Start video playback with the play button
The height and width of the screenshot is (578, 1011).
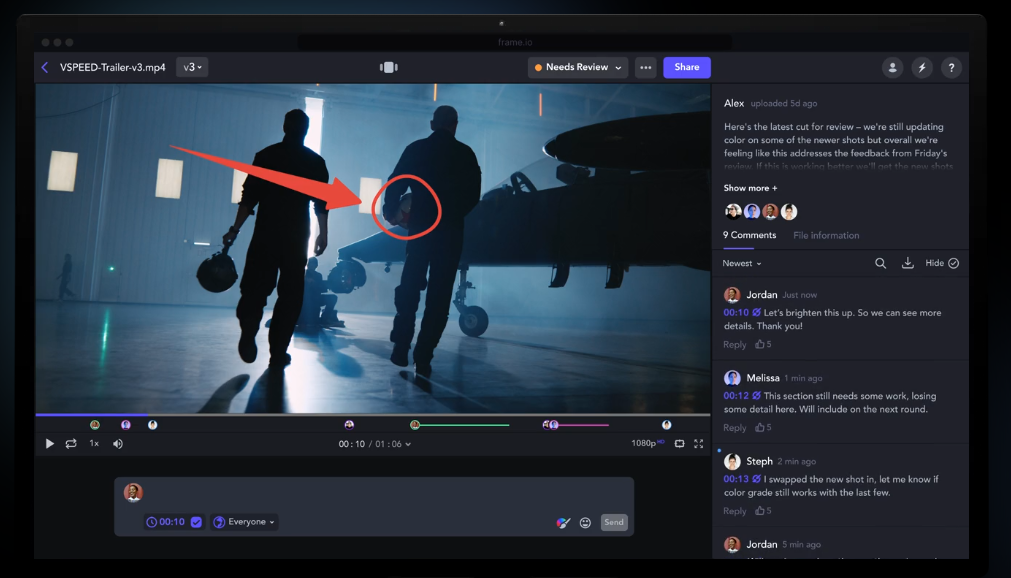50,444
